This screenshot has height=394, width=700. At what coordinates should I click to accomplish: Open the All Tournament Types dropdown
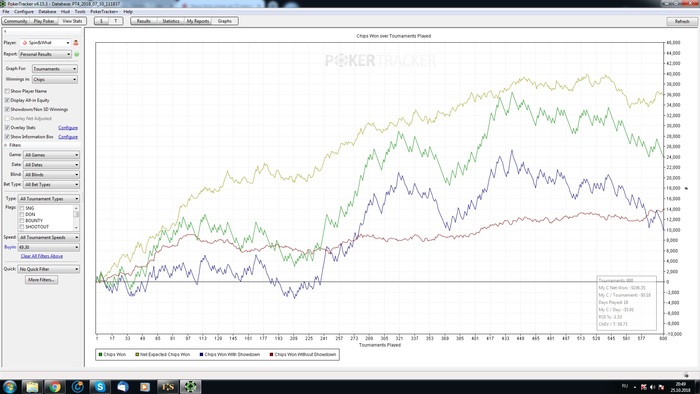49,199
